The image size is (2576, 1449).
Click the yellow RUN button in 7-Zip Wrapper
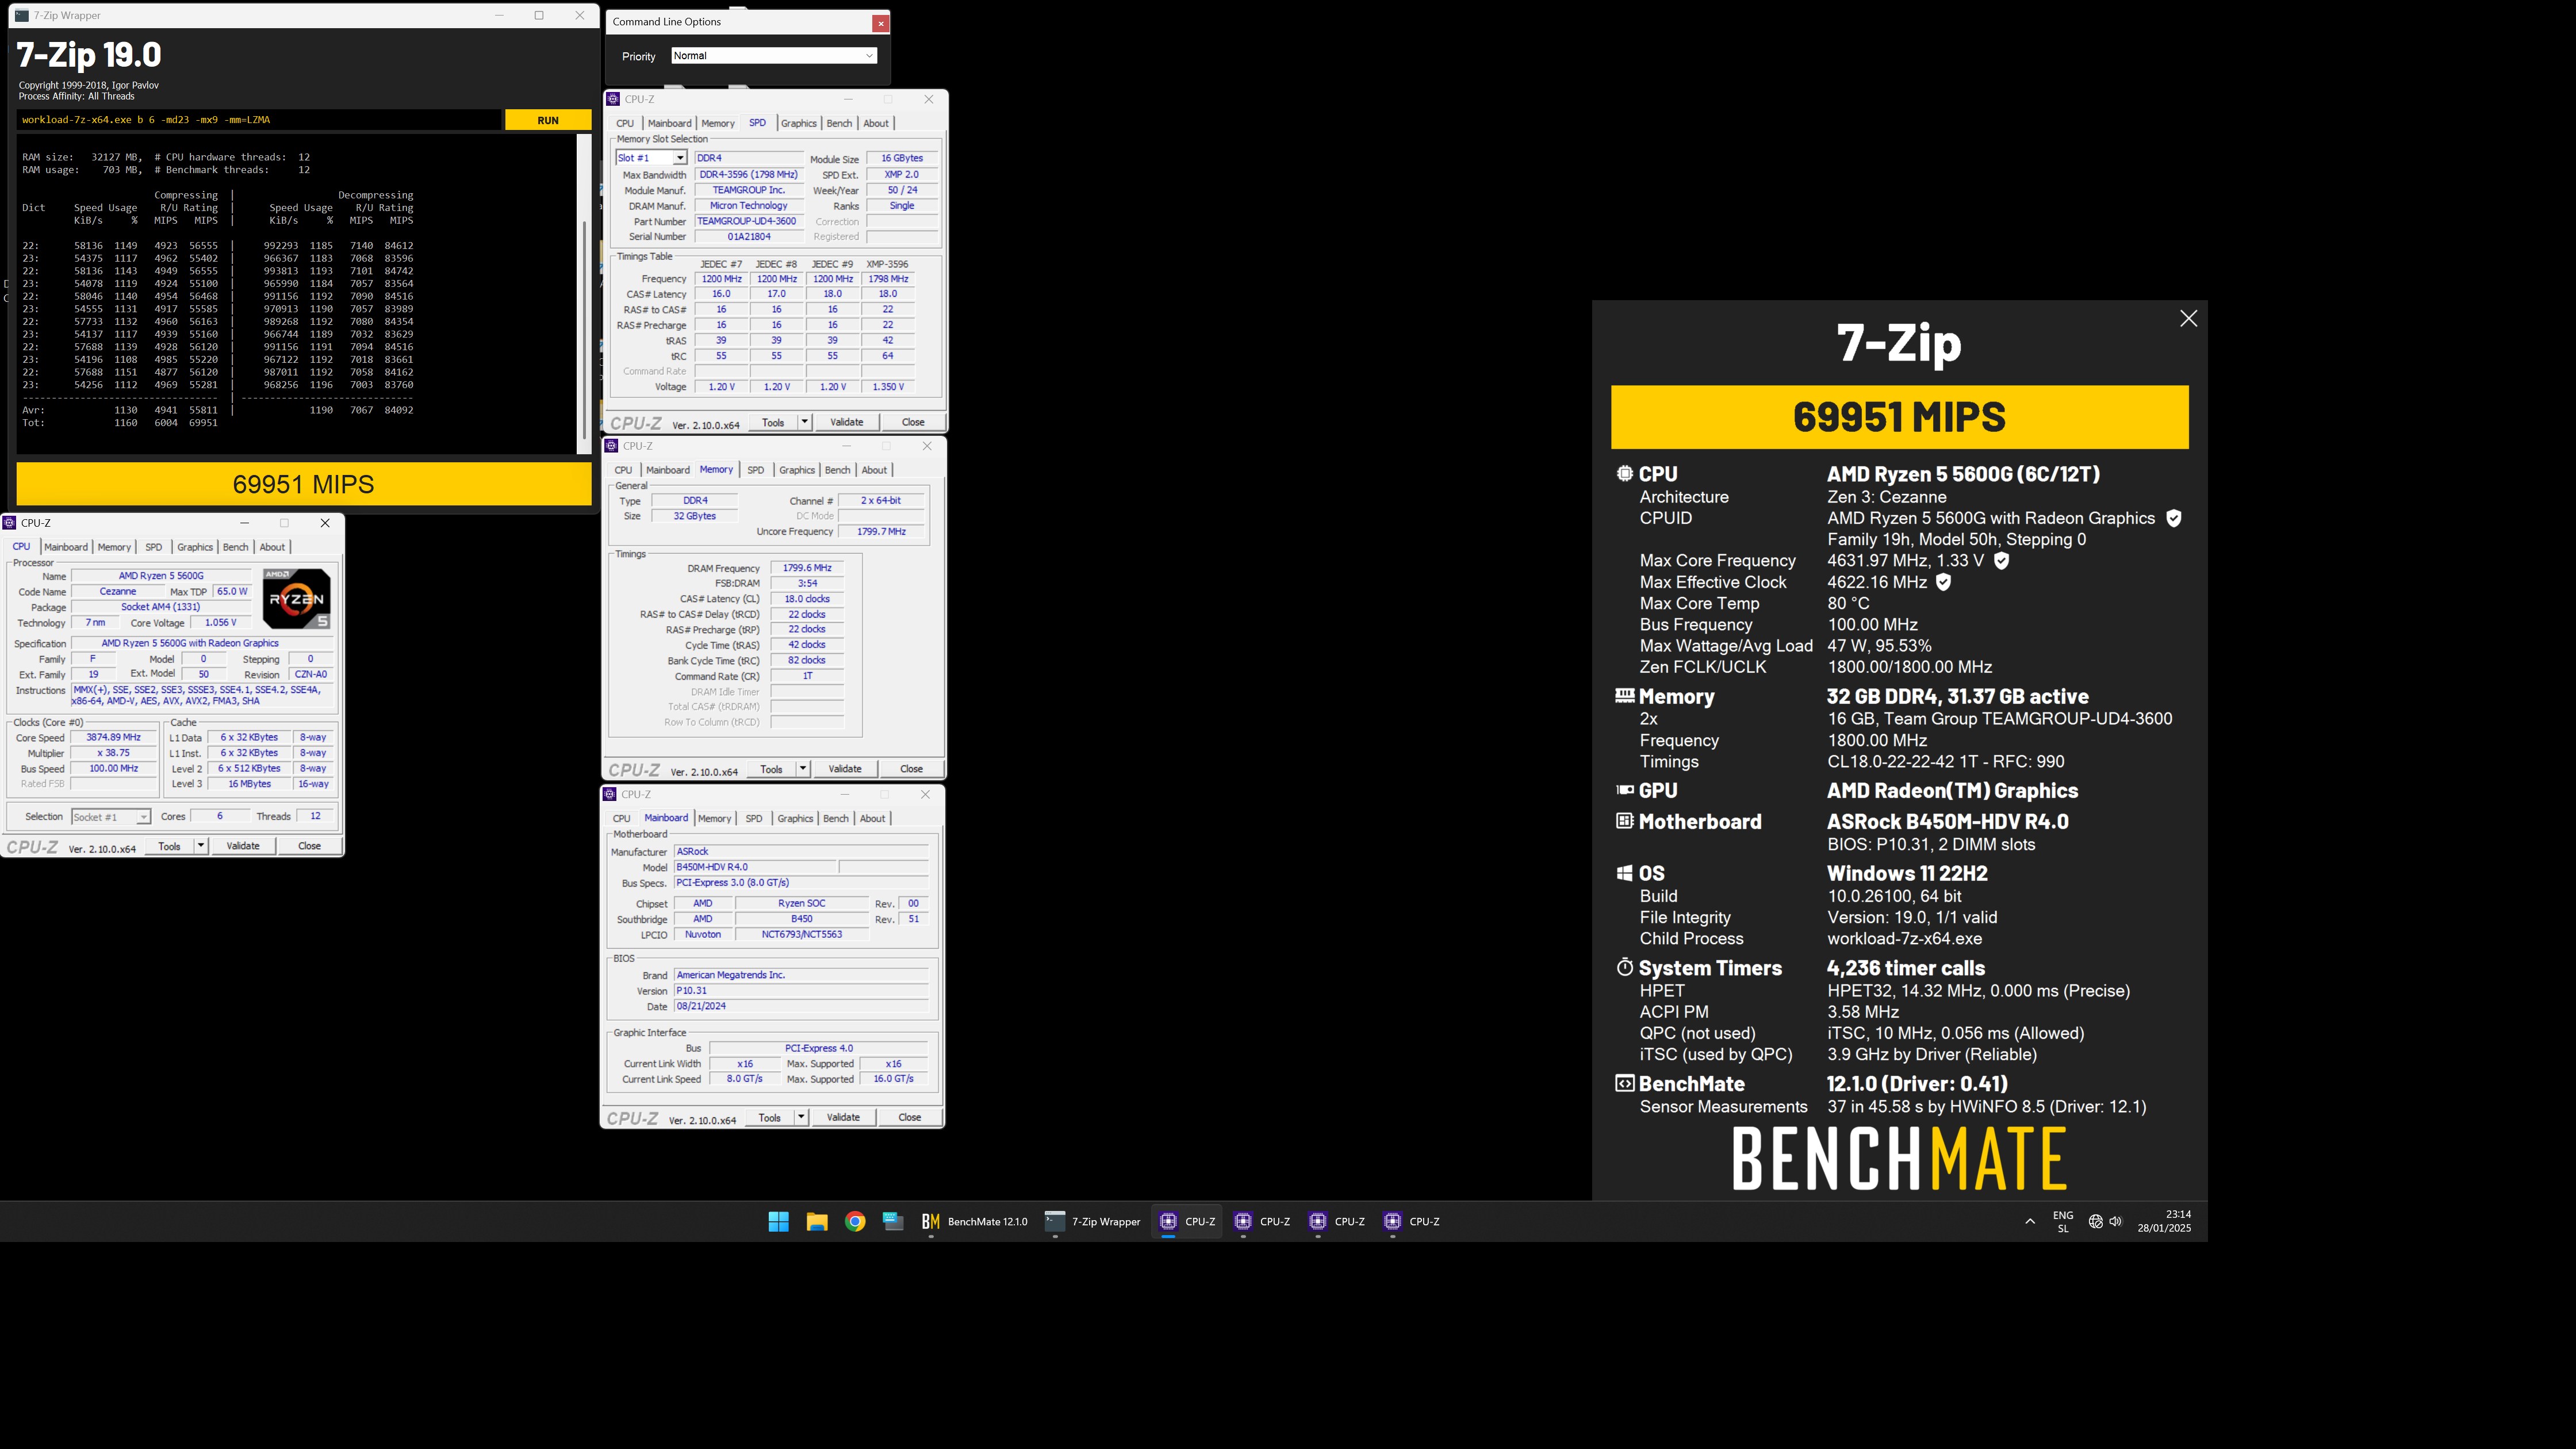pos(547,120)
